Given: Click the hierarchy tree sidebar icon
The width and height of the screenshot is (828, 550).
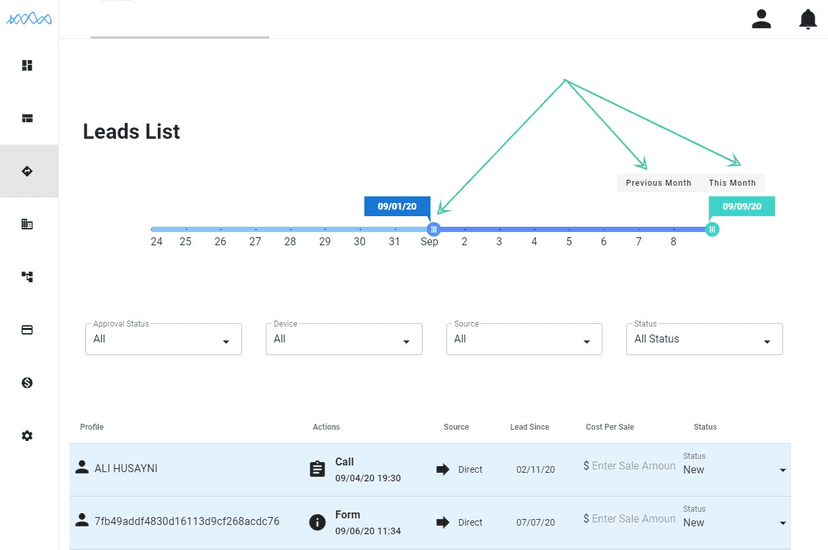Looking at the screenshot, I should point(27,277).
